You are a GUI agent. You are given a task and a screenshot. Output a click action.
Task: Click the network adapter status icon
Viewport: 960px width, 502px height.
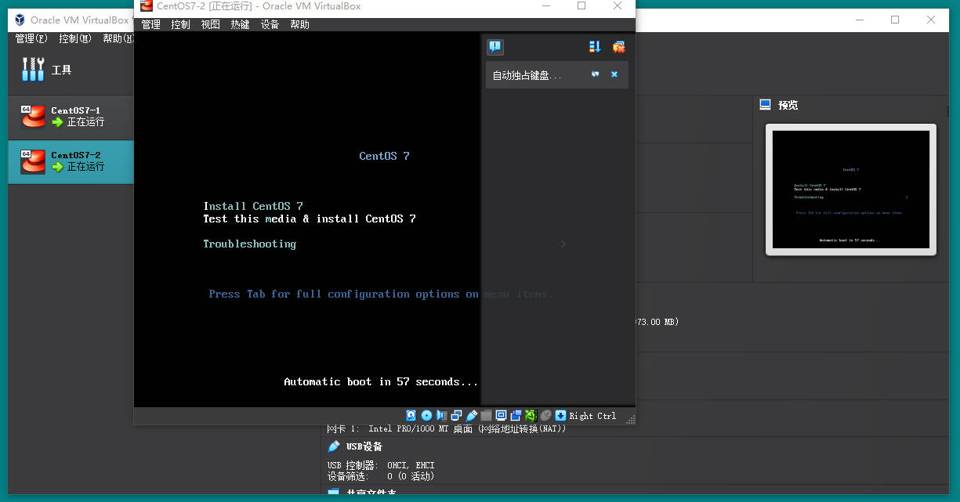456,415
